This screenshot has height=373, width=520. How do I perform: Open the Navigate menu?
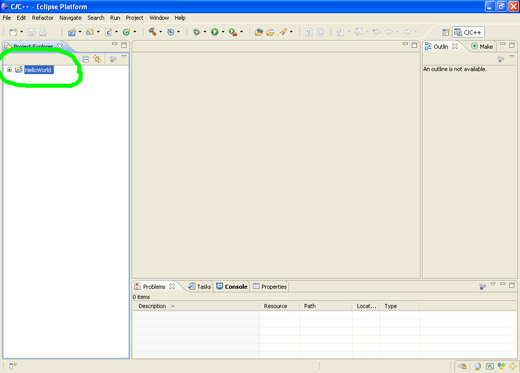click(70, 18)
